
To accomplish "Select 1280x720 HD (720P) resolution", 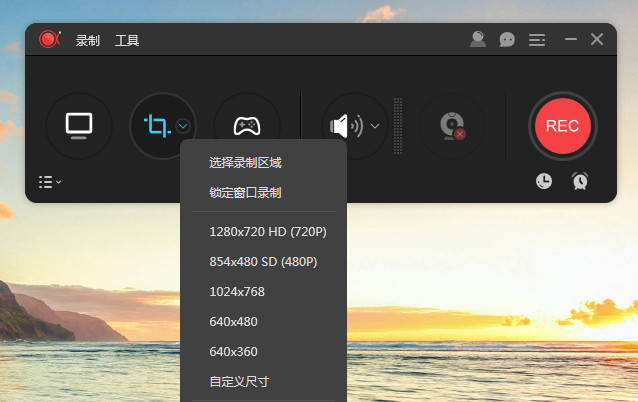I will 268,232.
